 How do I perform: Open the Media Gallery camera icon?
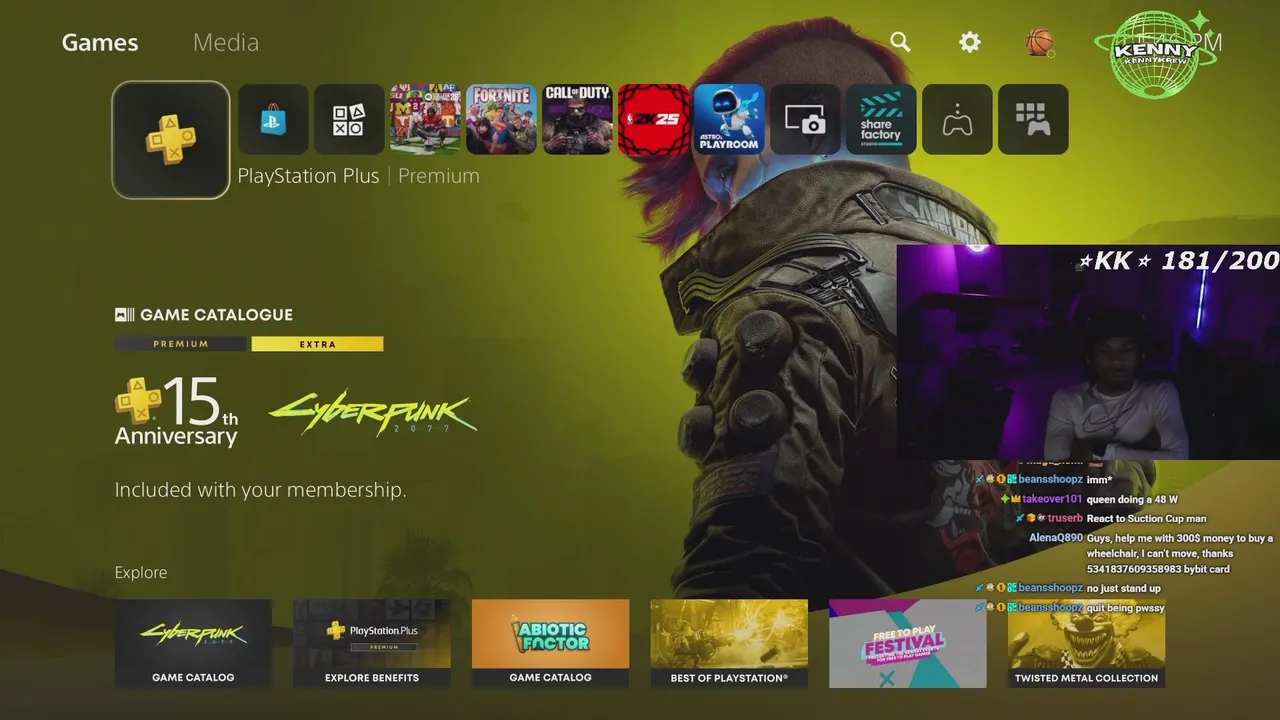[x=805, y=119]
